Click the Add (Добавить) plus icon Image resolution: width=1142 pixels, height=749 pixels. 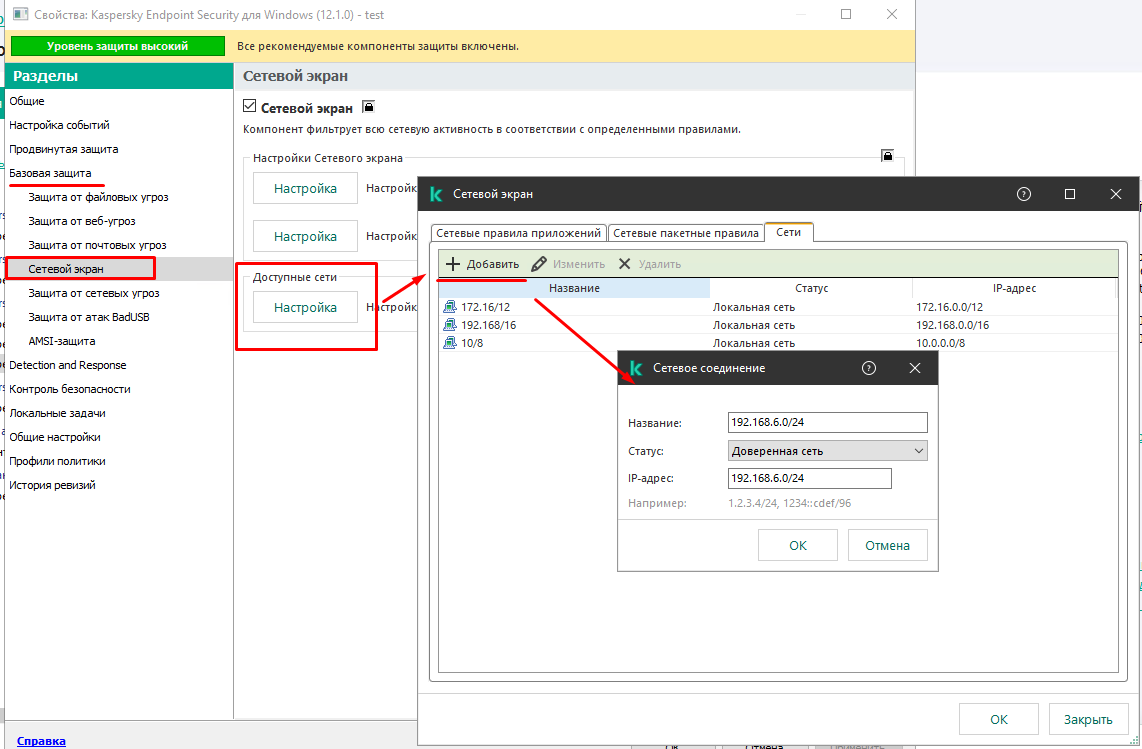point(452,264)
